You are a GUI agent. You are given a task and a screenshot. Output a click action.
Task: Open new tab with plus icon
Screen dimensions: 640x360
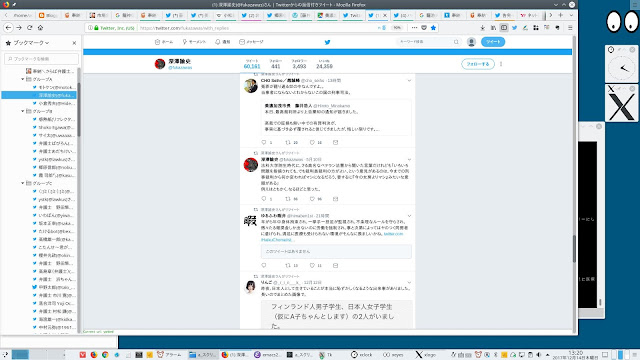[560, 15]
